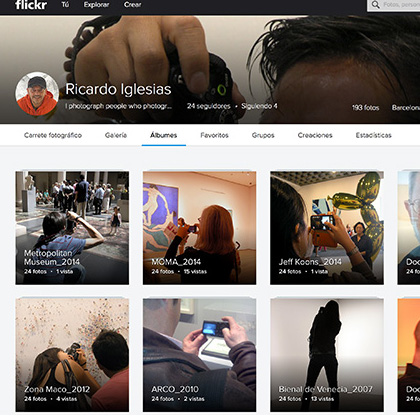Focus the photo search field

(x=393, y=5)
